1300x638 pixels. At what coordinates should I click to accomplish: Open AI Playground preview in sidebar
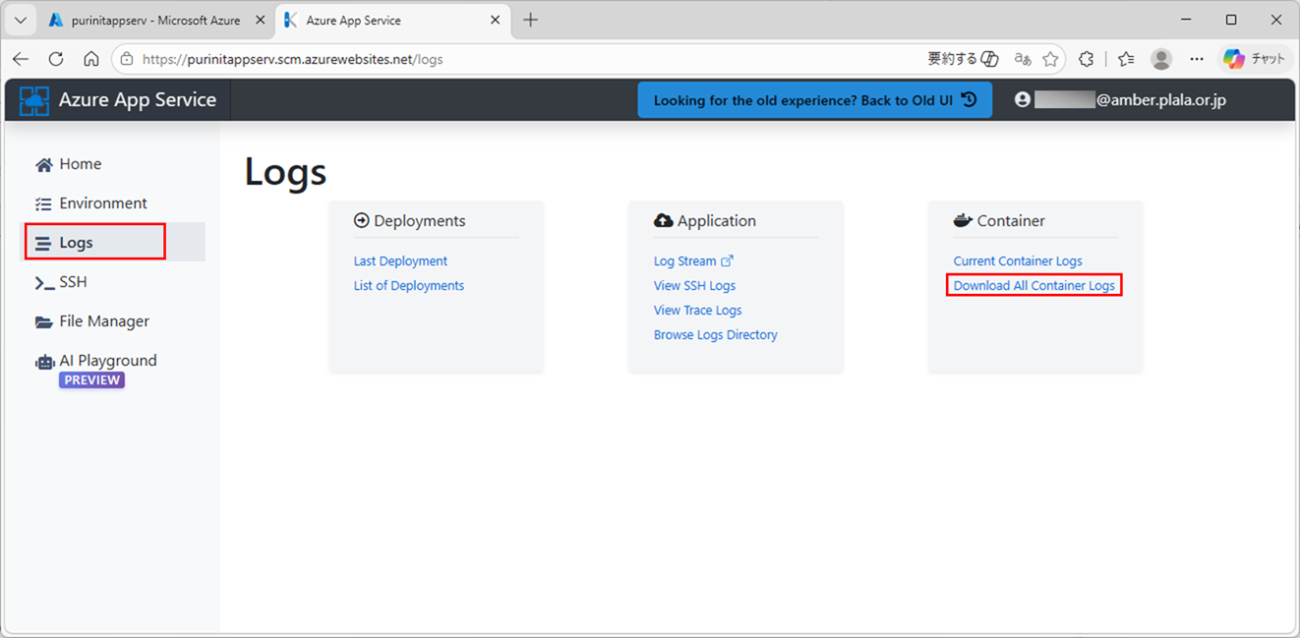(x=107, y=361)
